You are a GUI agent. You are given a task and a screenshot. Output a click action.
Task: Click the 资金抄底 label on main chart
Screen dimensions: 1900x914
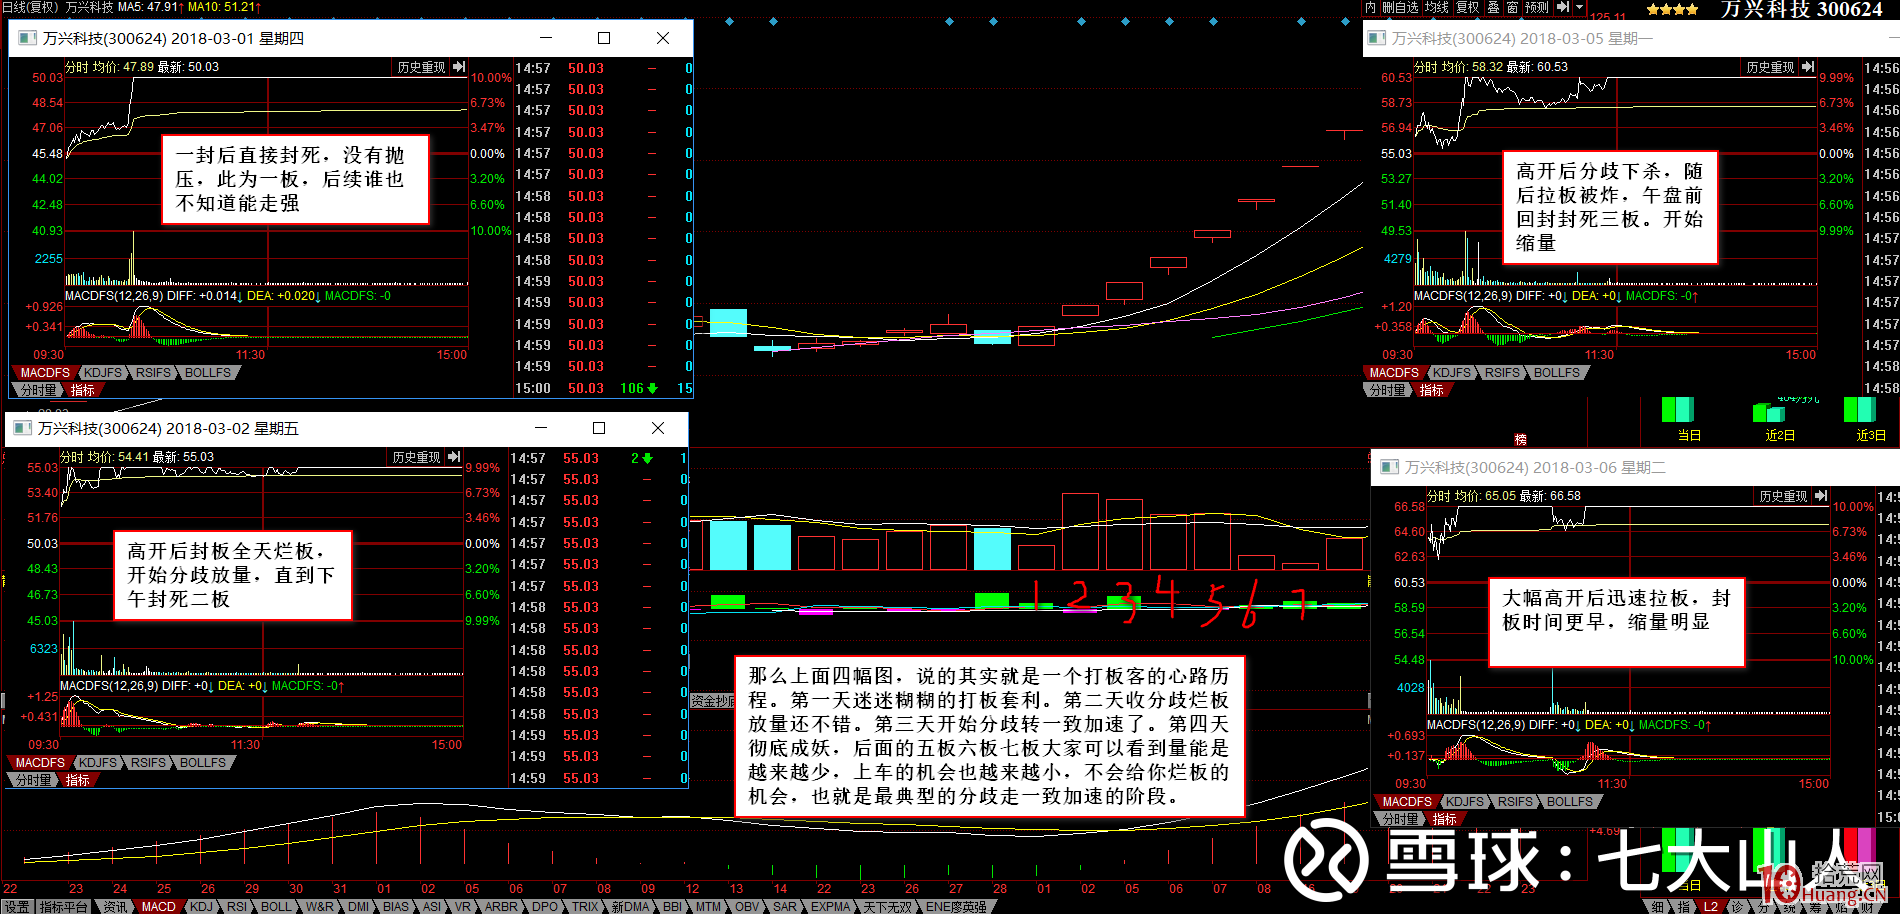pyautogui.click(x=712, y=701)
